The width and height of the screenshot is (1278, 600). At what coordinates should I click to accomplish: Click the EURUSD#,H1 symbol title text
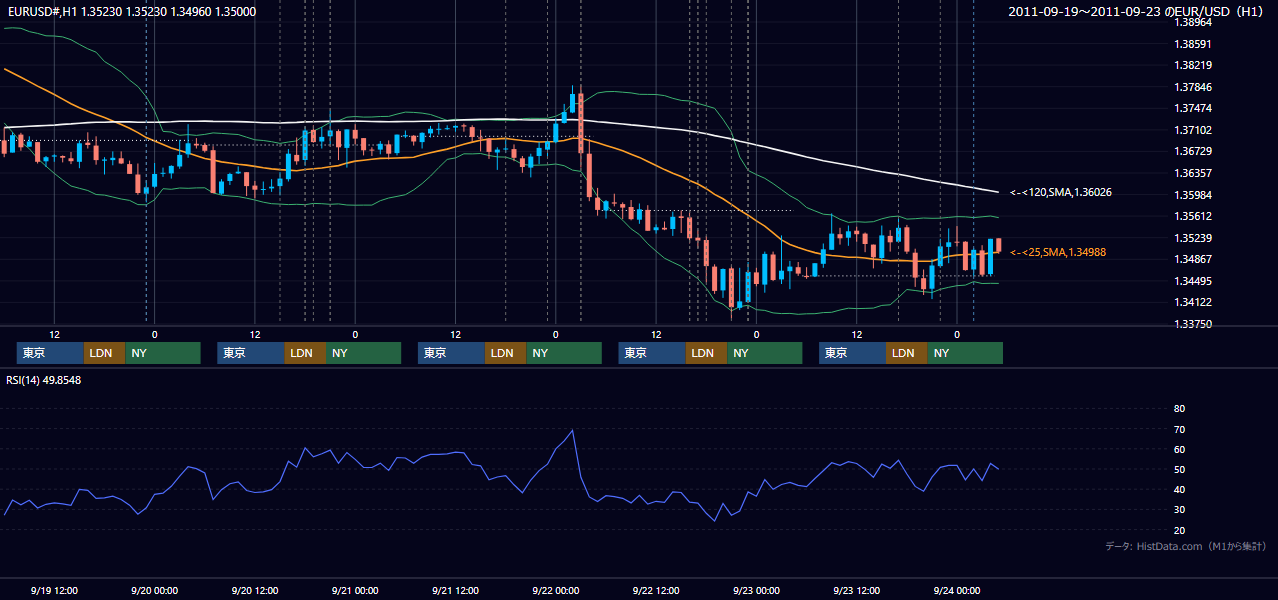pos(40,11)
